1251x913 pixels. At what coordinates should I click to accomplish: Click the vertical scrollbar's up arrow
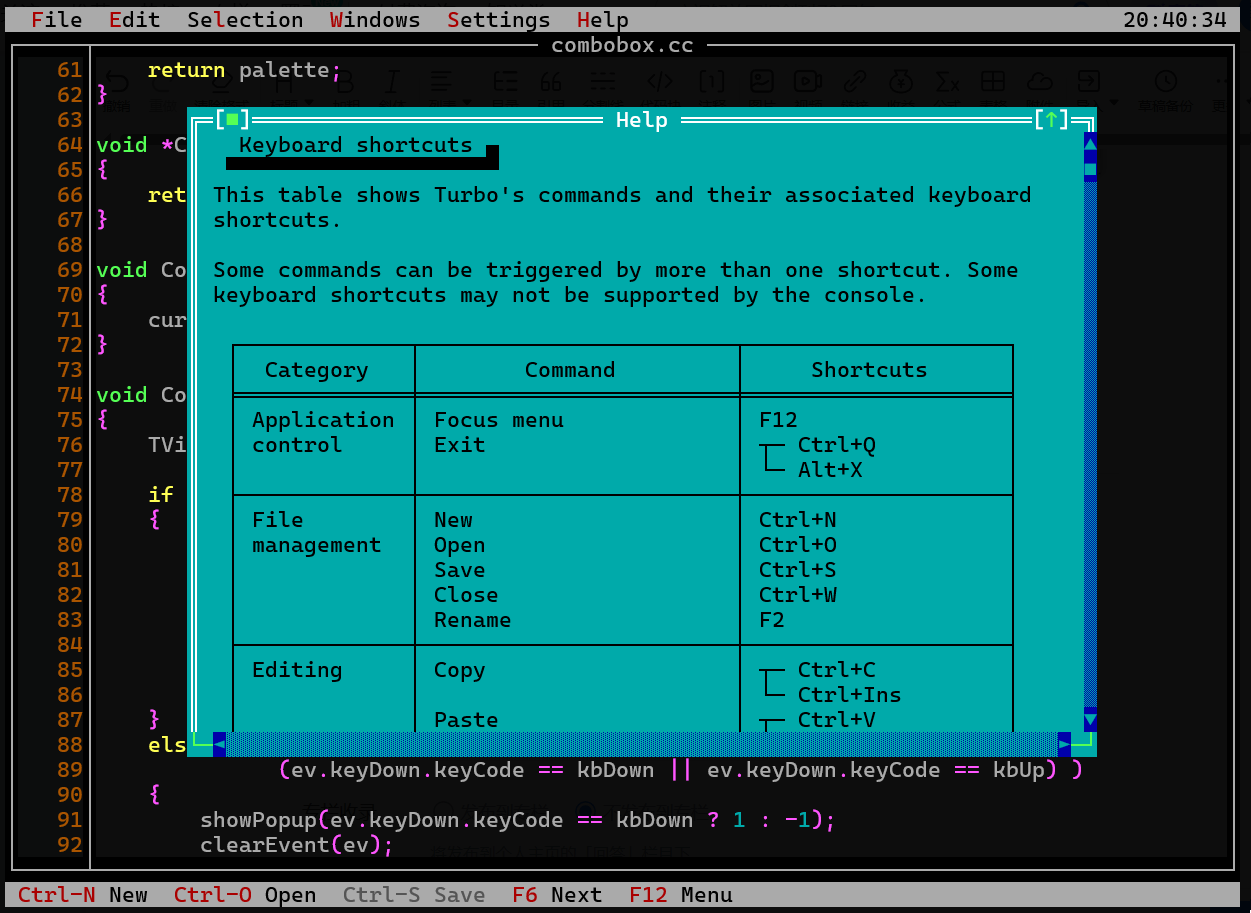[1090, 145]
